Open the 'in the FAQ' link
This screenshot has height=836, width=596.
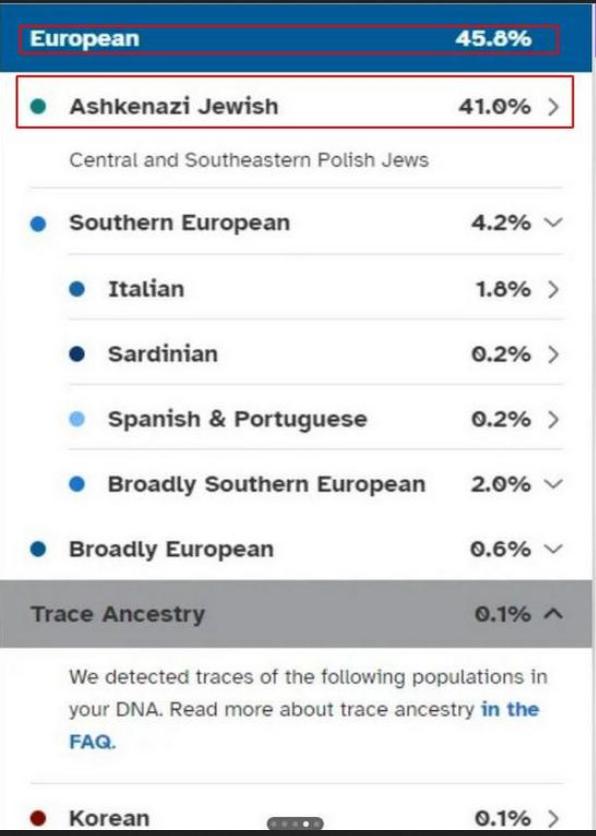click(304, 726)
